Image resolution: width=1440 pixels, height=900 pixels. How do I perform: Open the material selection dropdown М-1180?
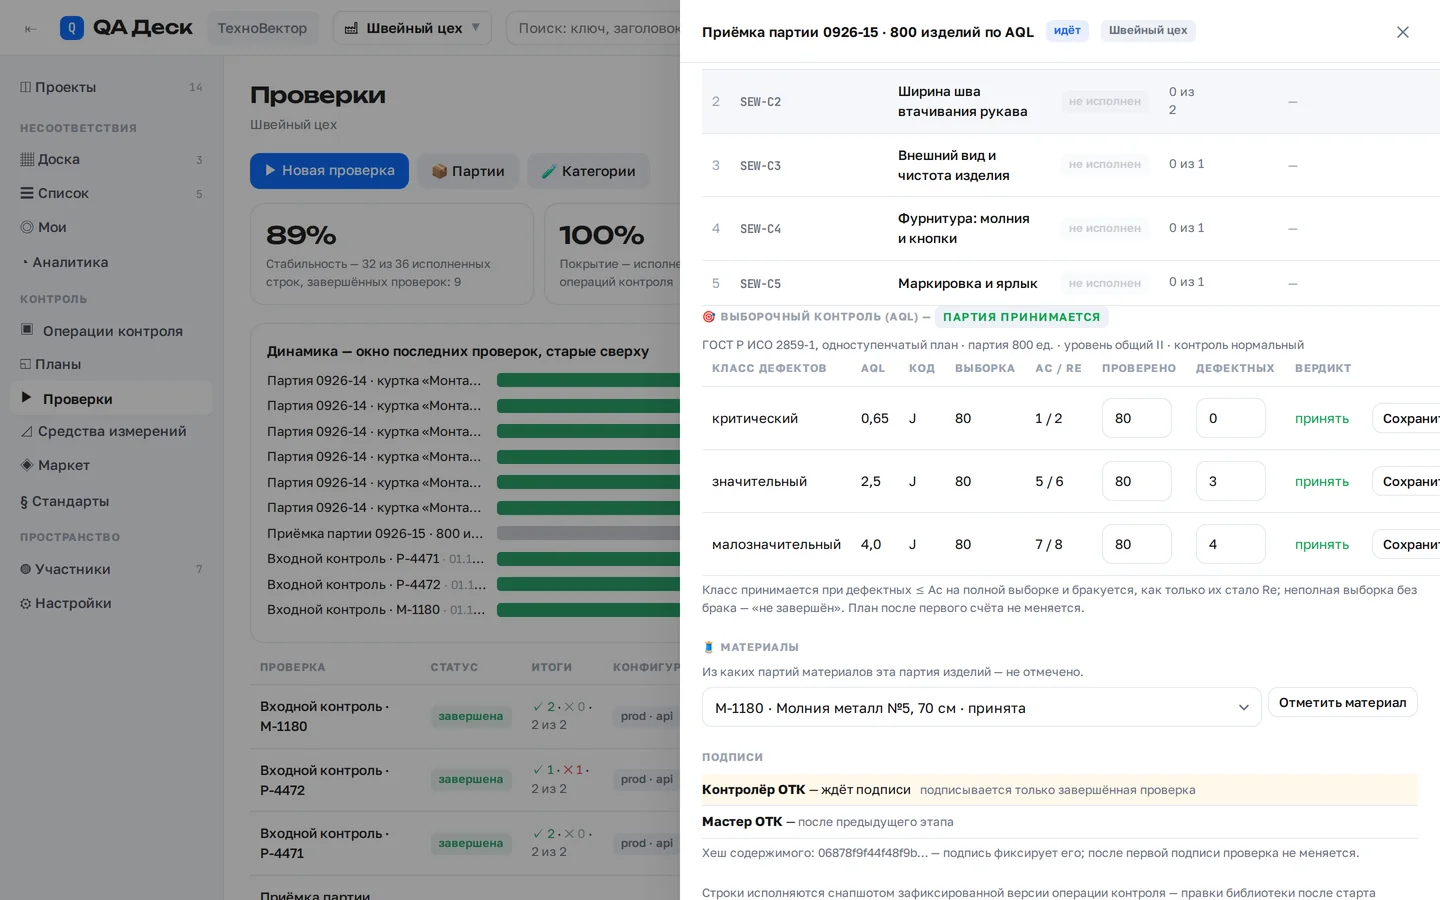tap(981, 707)
